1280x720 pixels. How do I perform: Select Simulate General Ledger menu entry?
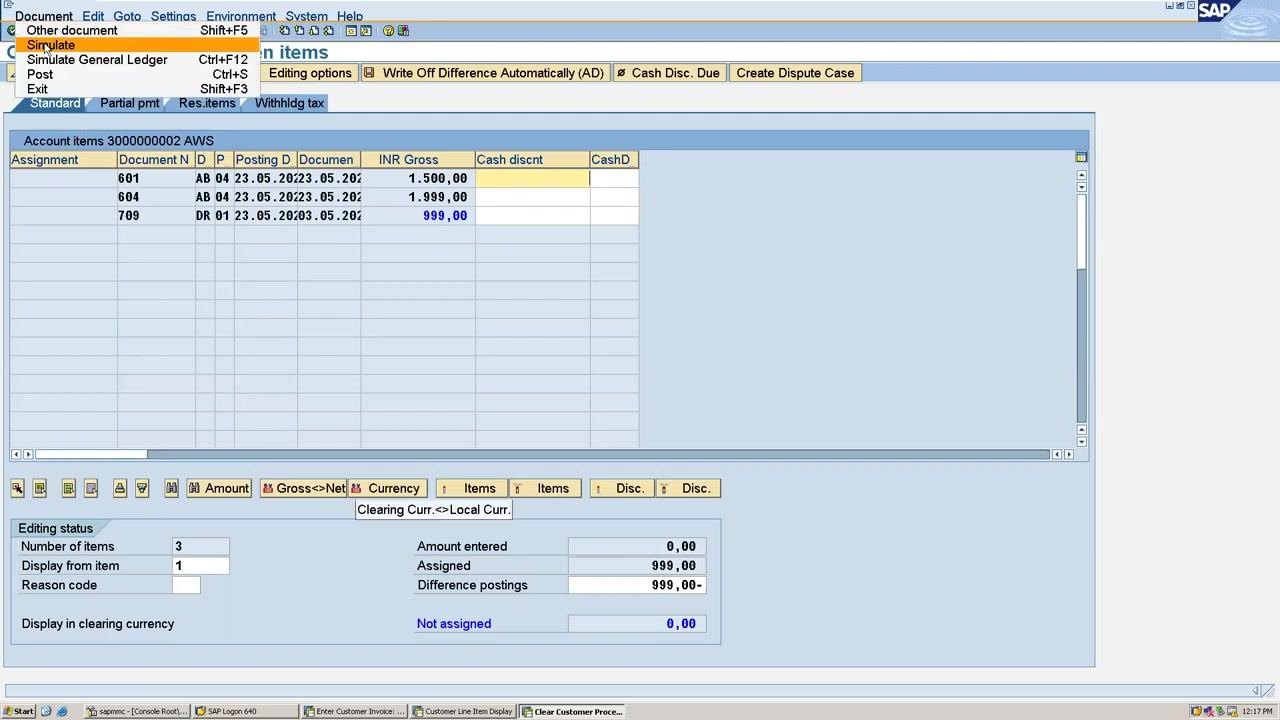(x=137, y=59)
